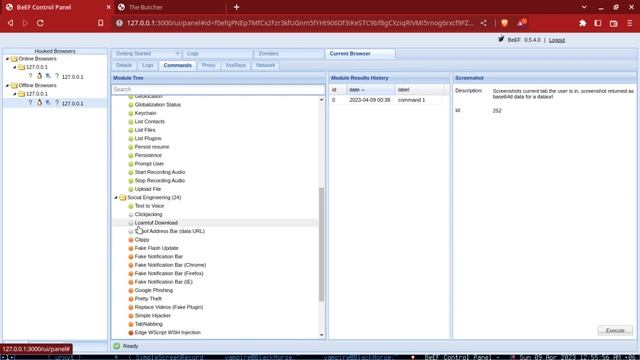
Task: Reload the page with the refresh icon
Action: point(40,23)
